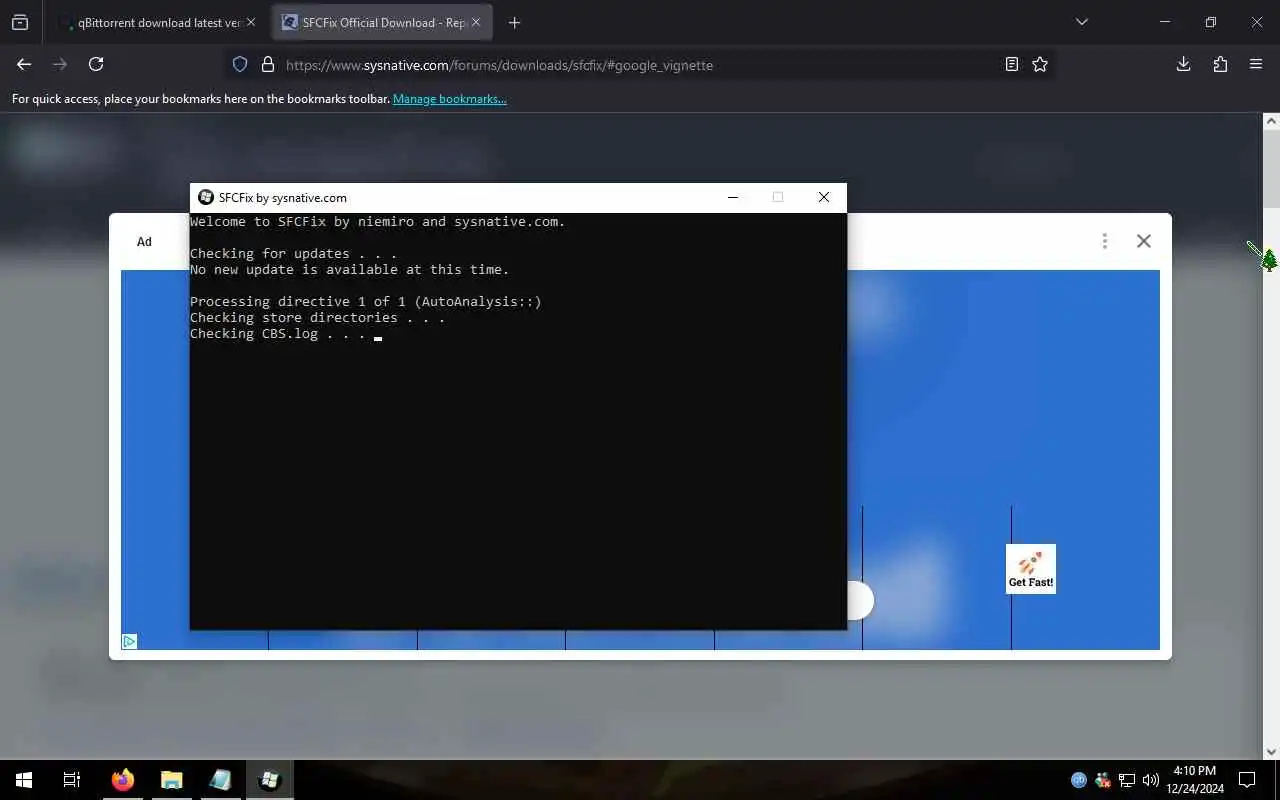Open File Explorer from the taskbar

tap(172, 780)
